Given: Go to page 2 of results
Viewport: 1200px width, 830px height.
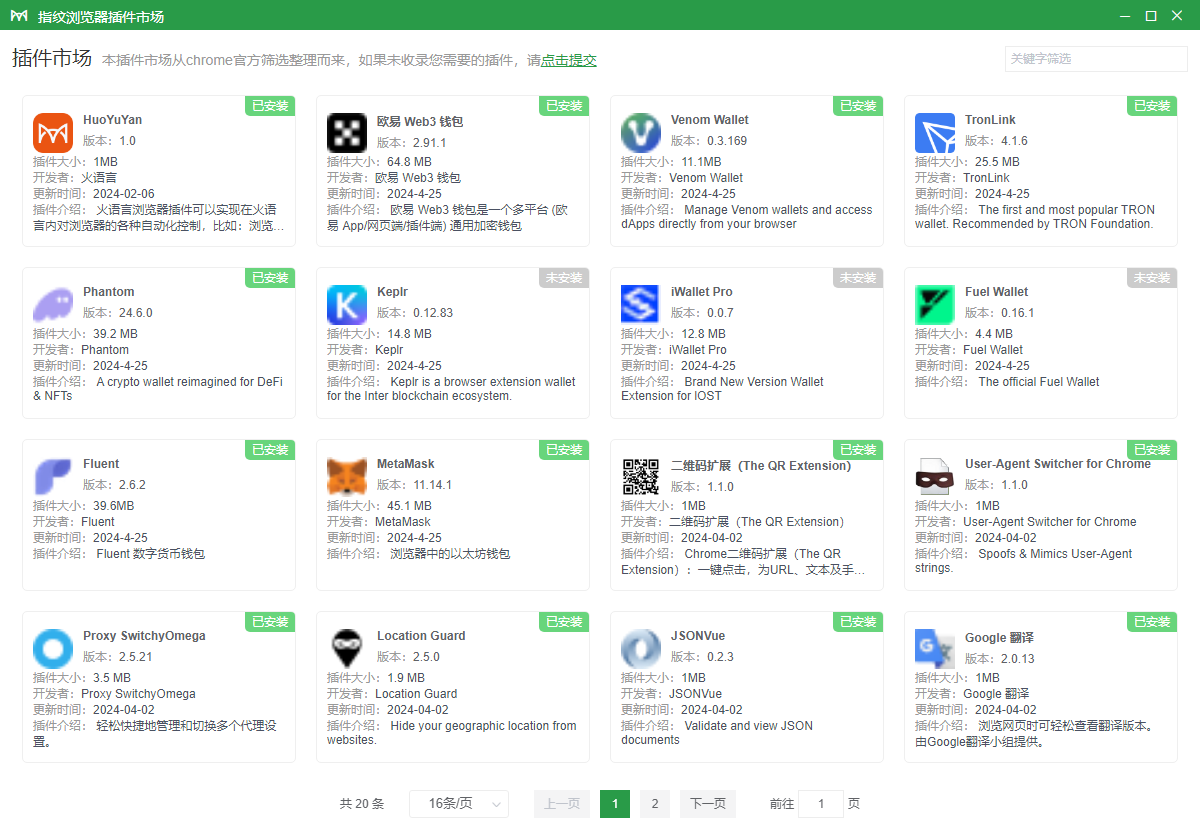Looking at the screenshot, I should pyautogui.click(x=655, y=804).
